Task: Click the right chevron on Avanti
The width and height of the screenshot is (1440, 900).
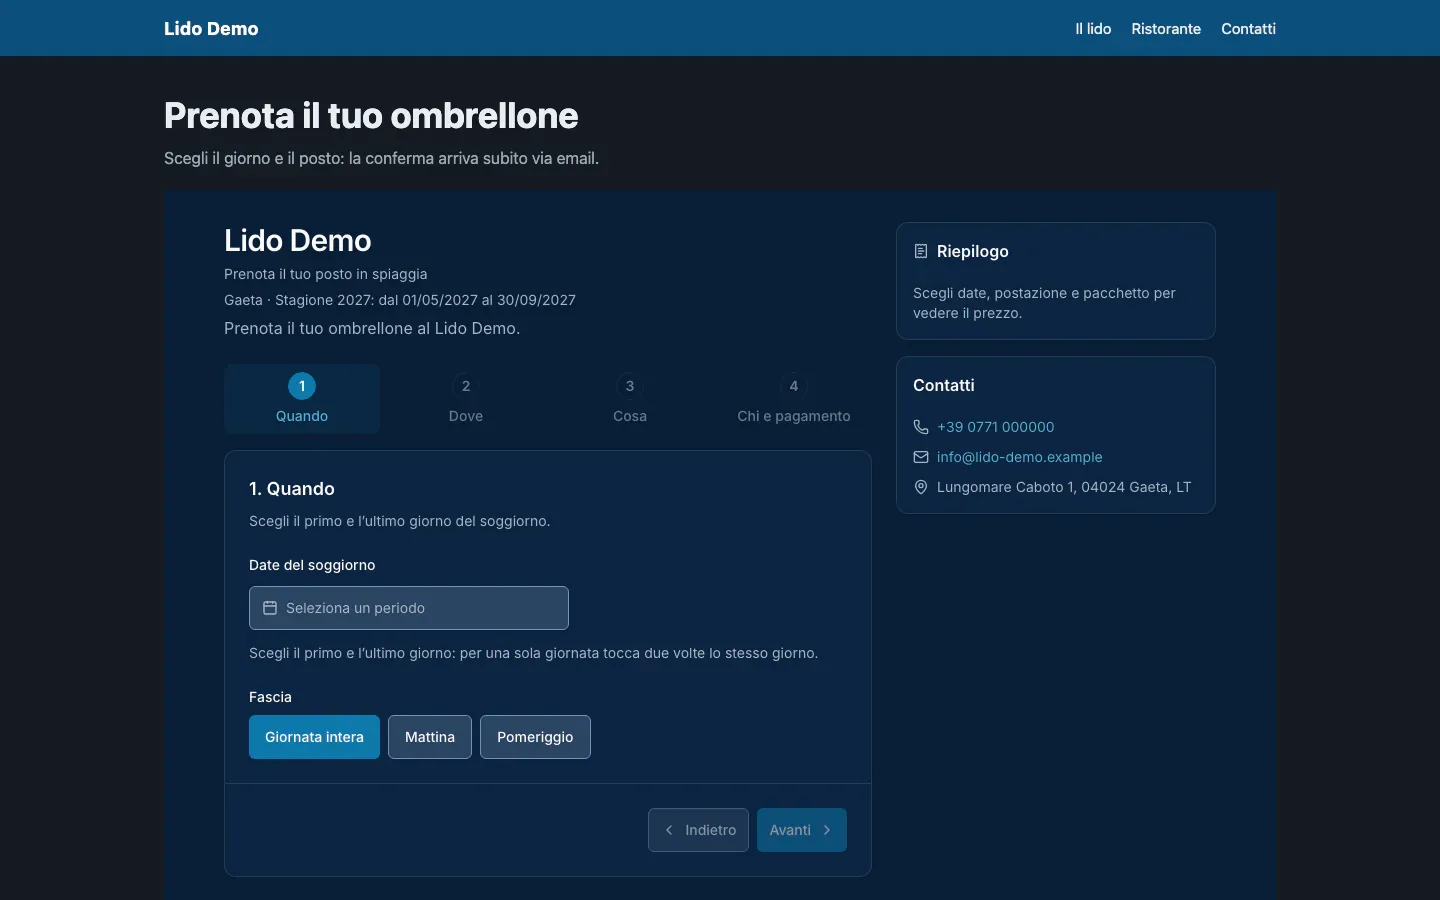Action: 827,830
